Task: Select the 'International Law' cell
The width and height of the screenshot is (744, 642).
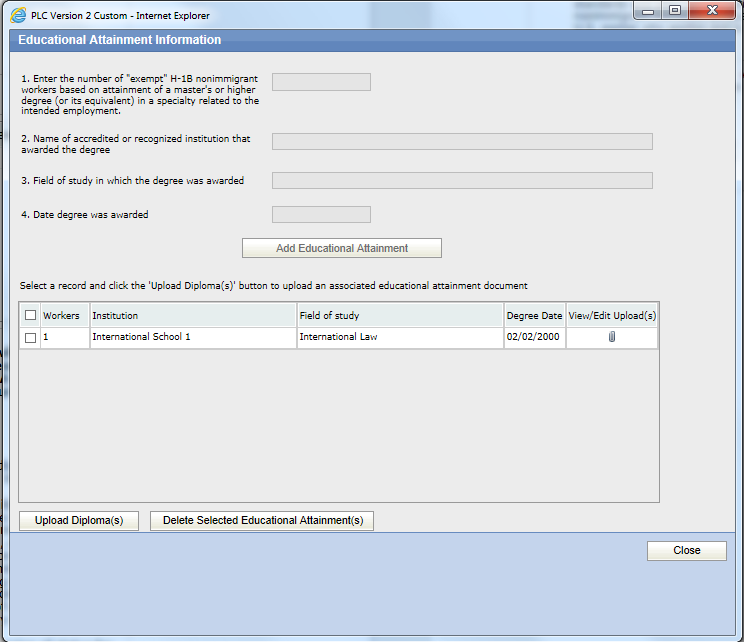Action: (x=400, y=337)
